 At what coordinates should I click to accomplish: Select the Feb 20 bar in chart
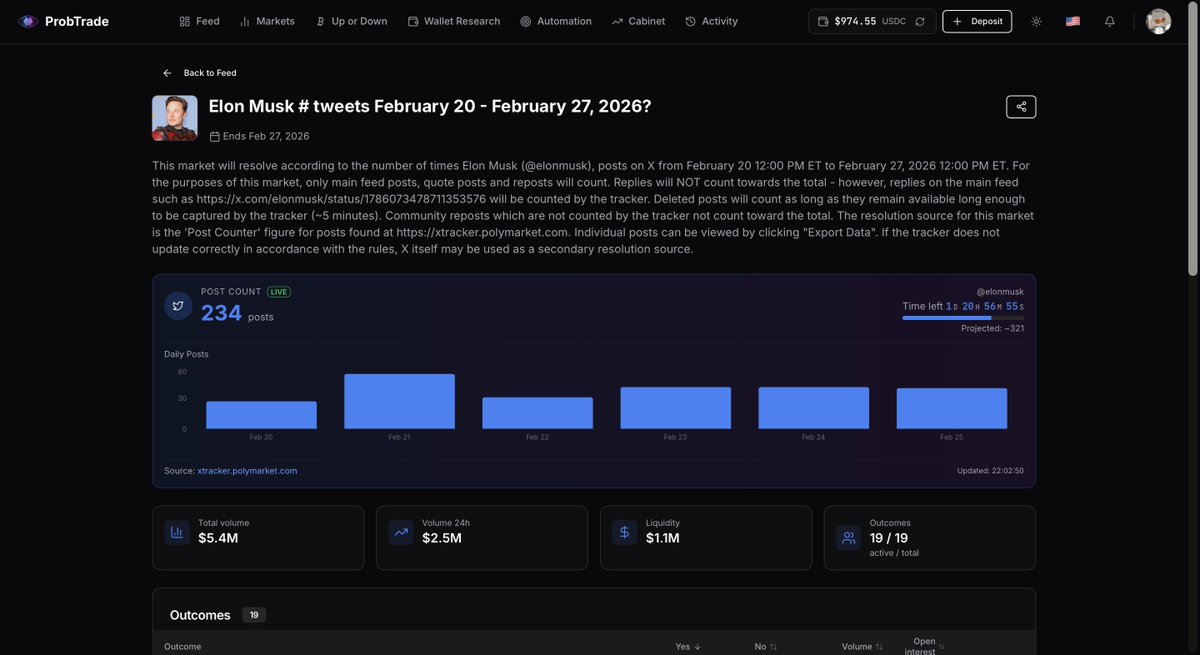[x=261, y=415]
